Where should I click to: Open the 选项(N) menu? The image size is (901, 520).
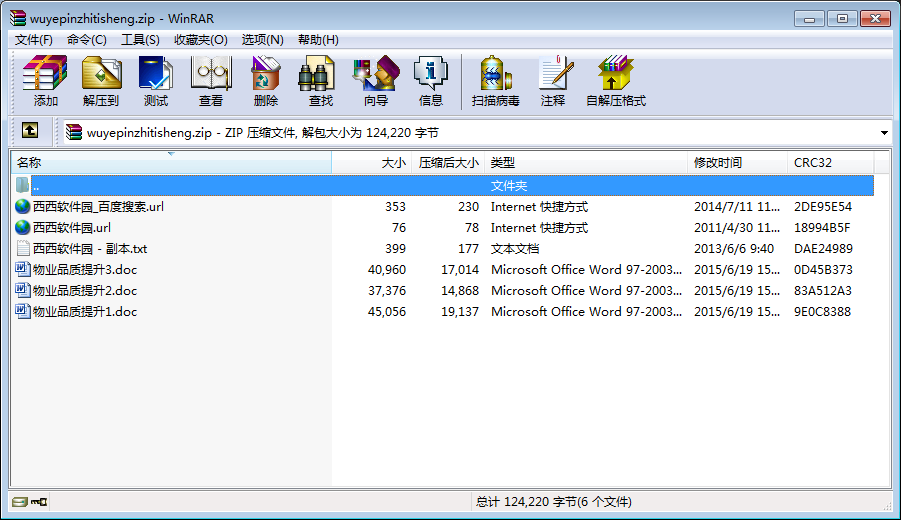coord(263,40)
